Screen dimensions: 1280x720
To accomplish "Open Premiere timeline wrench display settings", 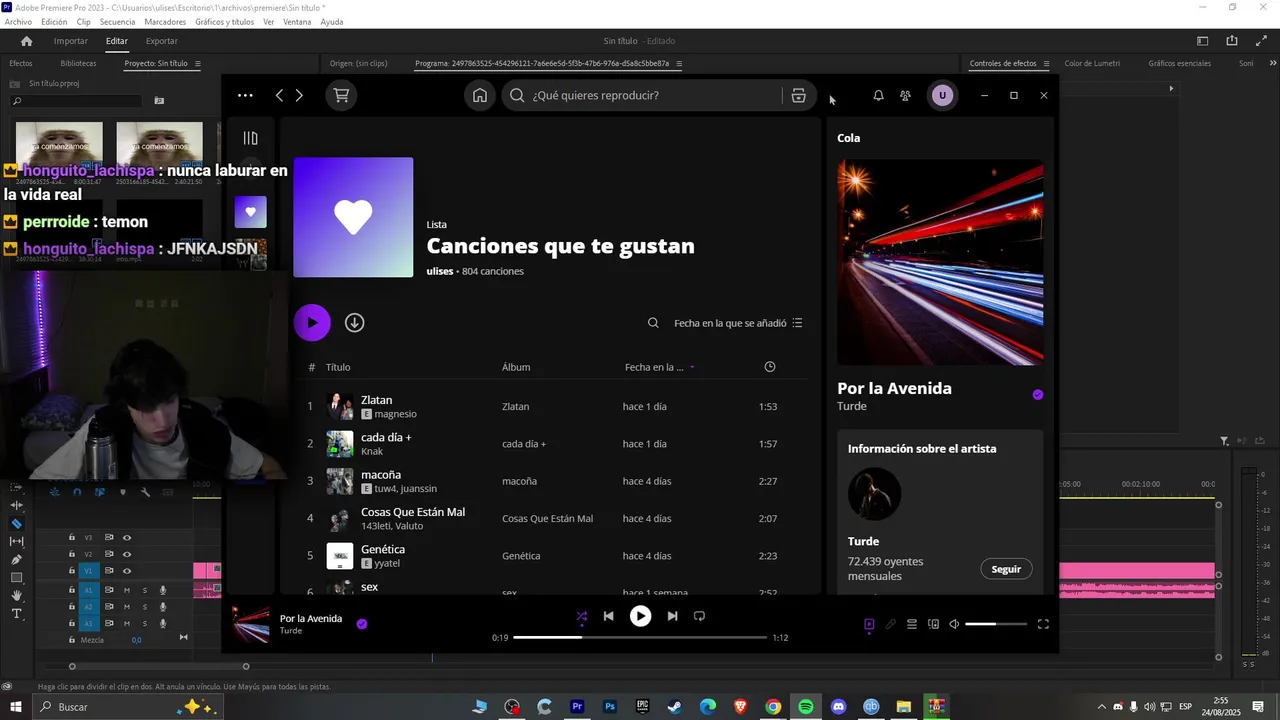I will (x=145, y=492).
